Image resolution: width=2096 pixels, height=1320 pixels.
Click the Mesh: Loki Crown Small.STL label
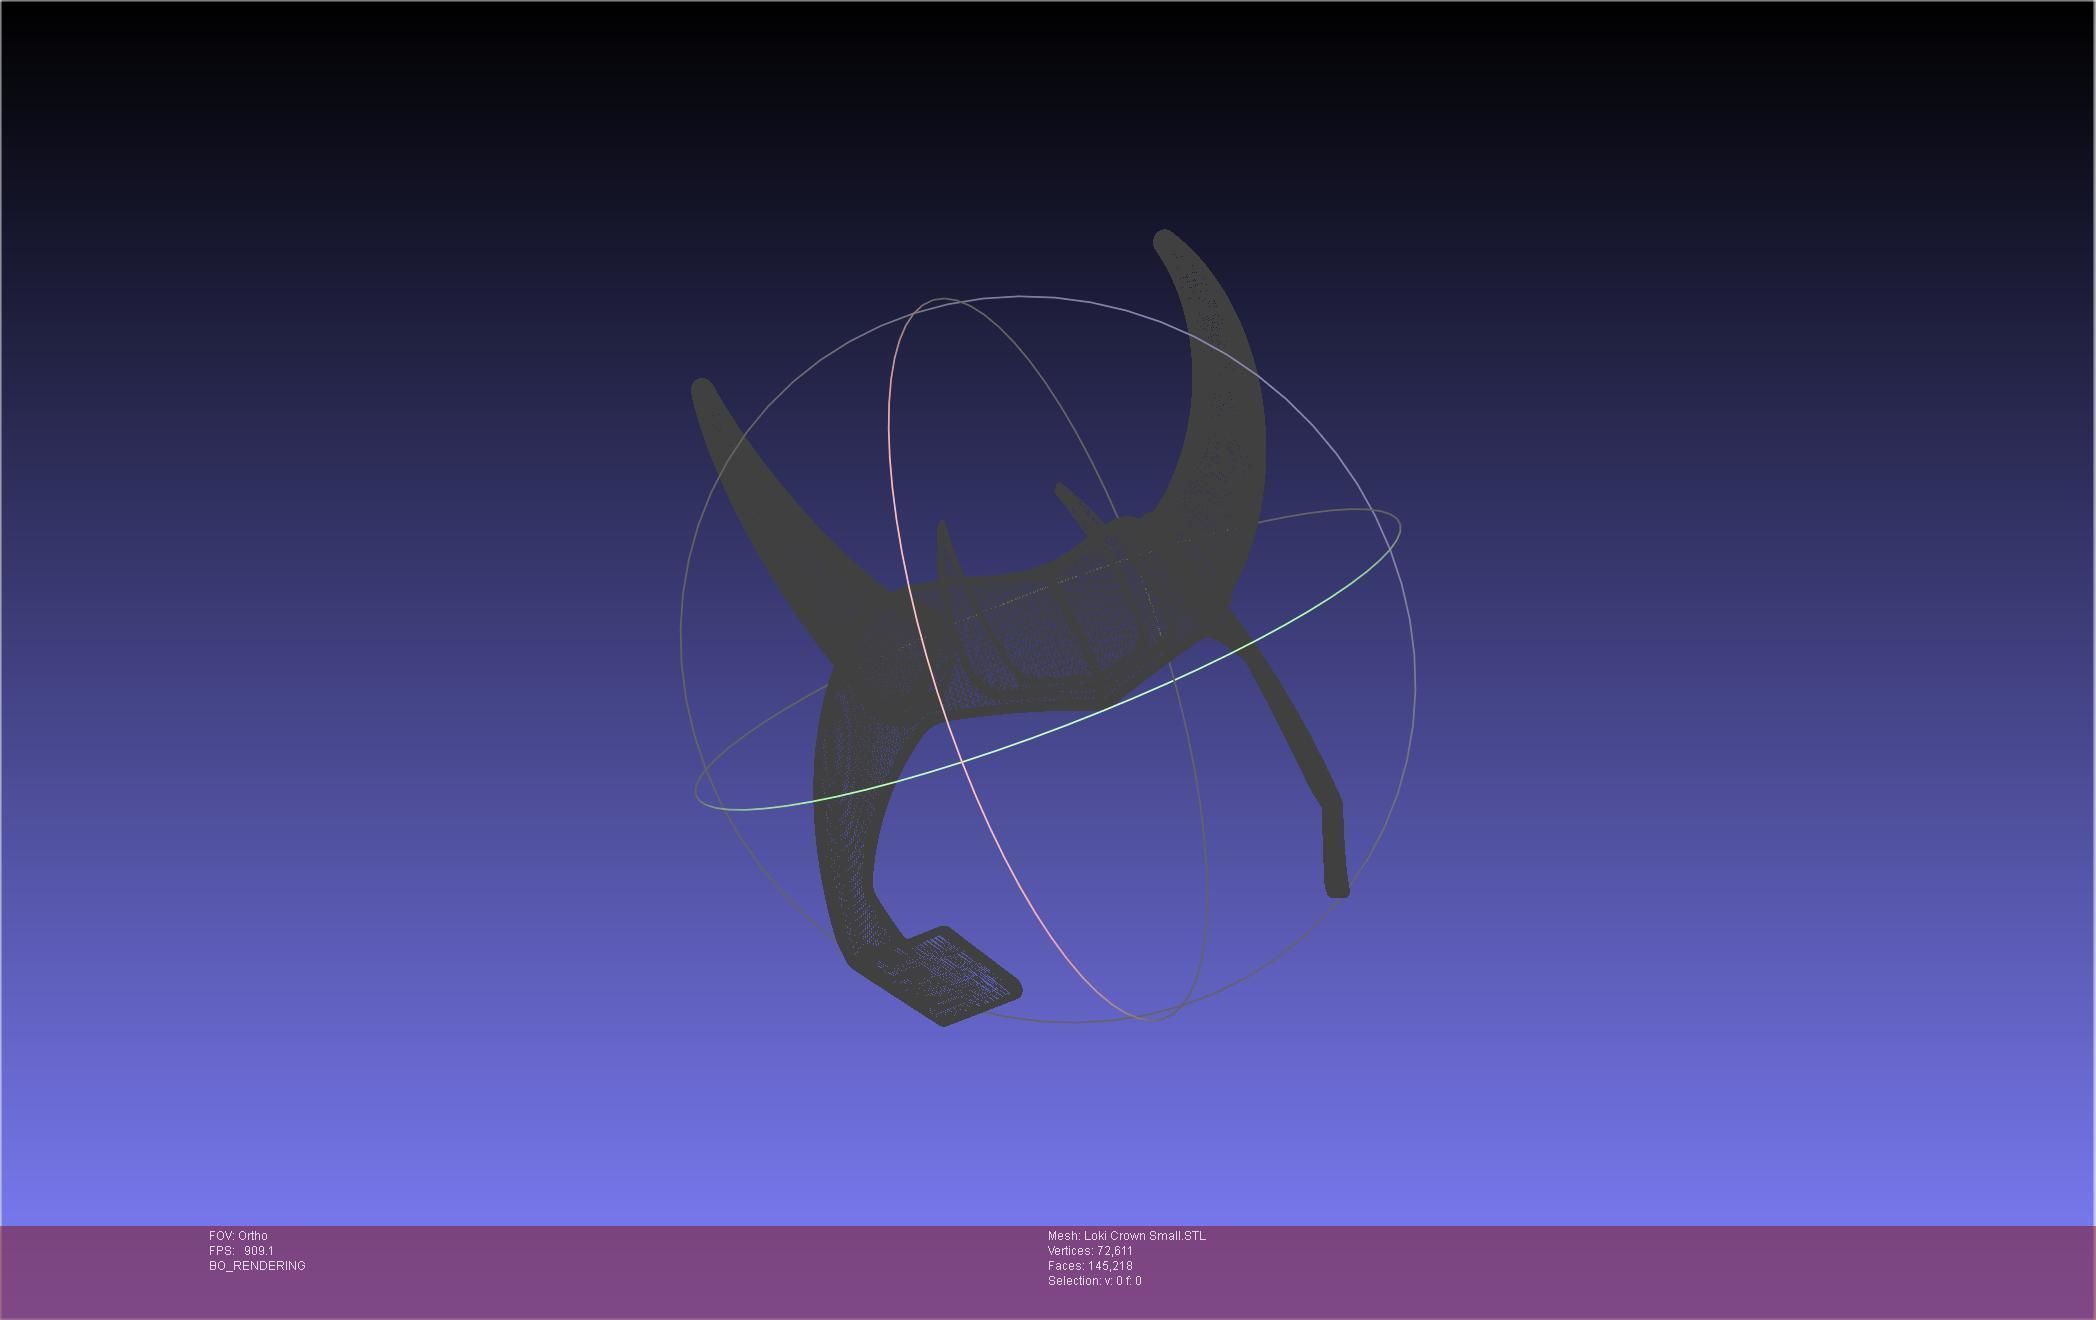(1126, 1236)
